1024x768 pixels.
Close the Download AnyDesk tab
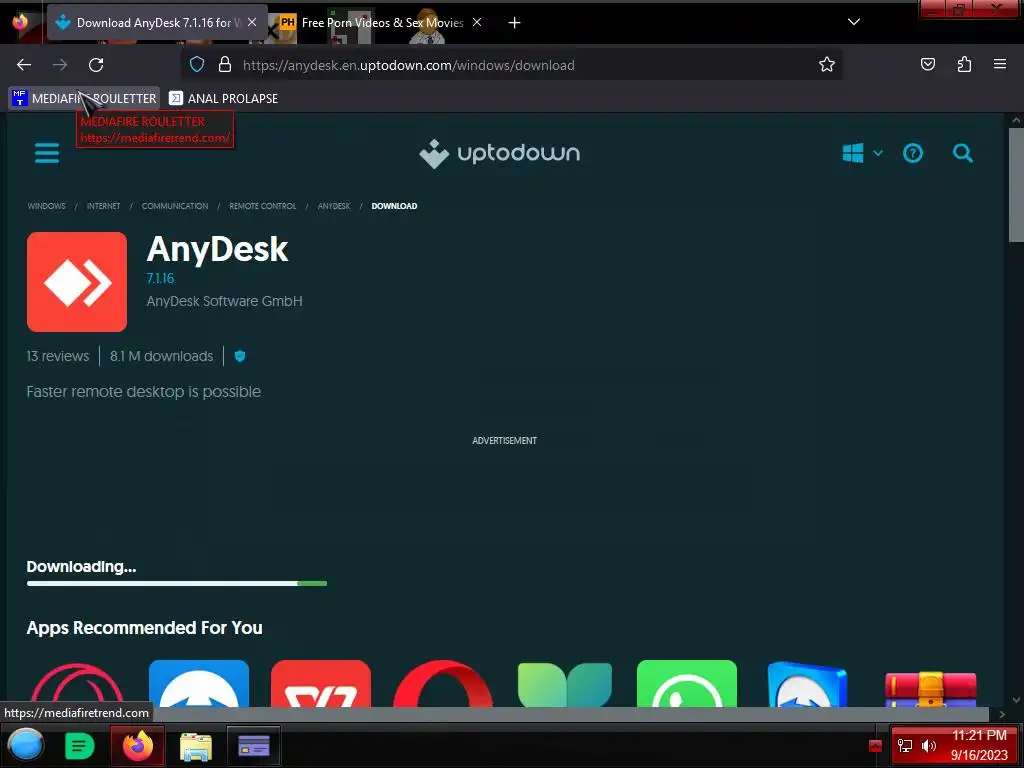(x=252, y=22)
